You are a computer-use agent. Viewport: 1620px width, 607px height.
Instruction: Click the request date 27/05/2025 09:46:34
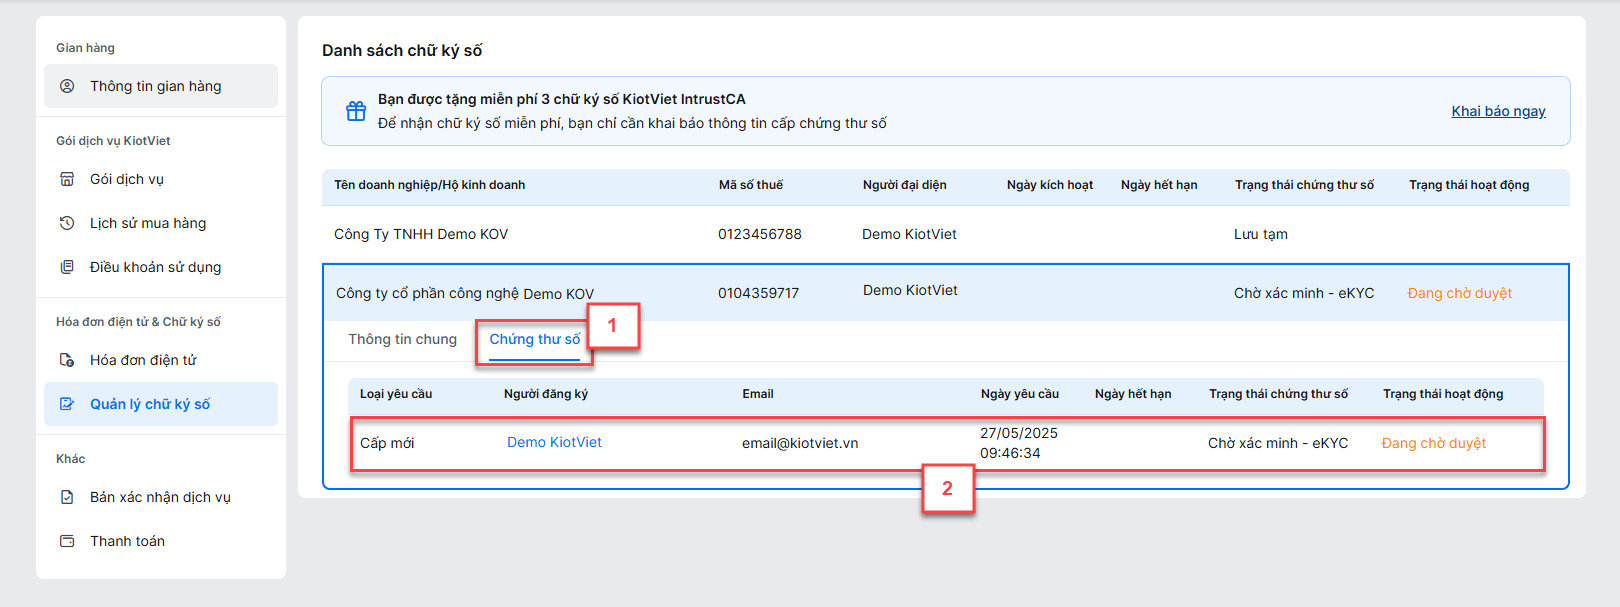[x=1019, y=443]
